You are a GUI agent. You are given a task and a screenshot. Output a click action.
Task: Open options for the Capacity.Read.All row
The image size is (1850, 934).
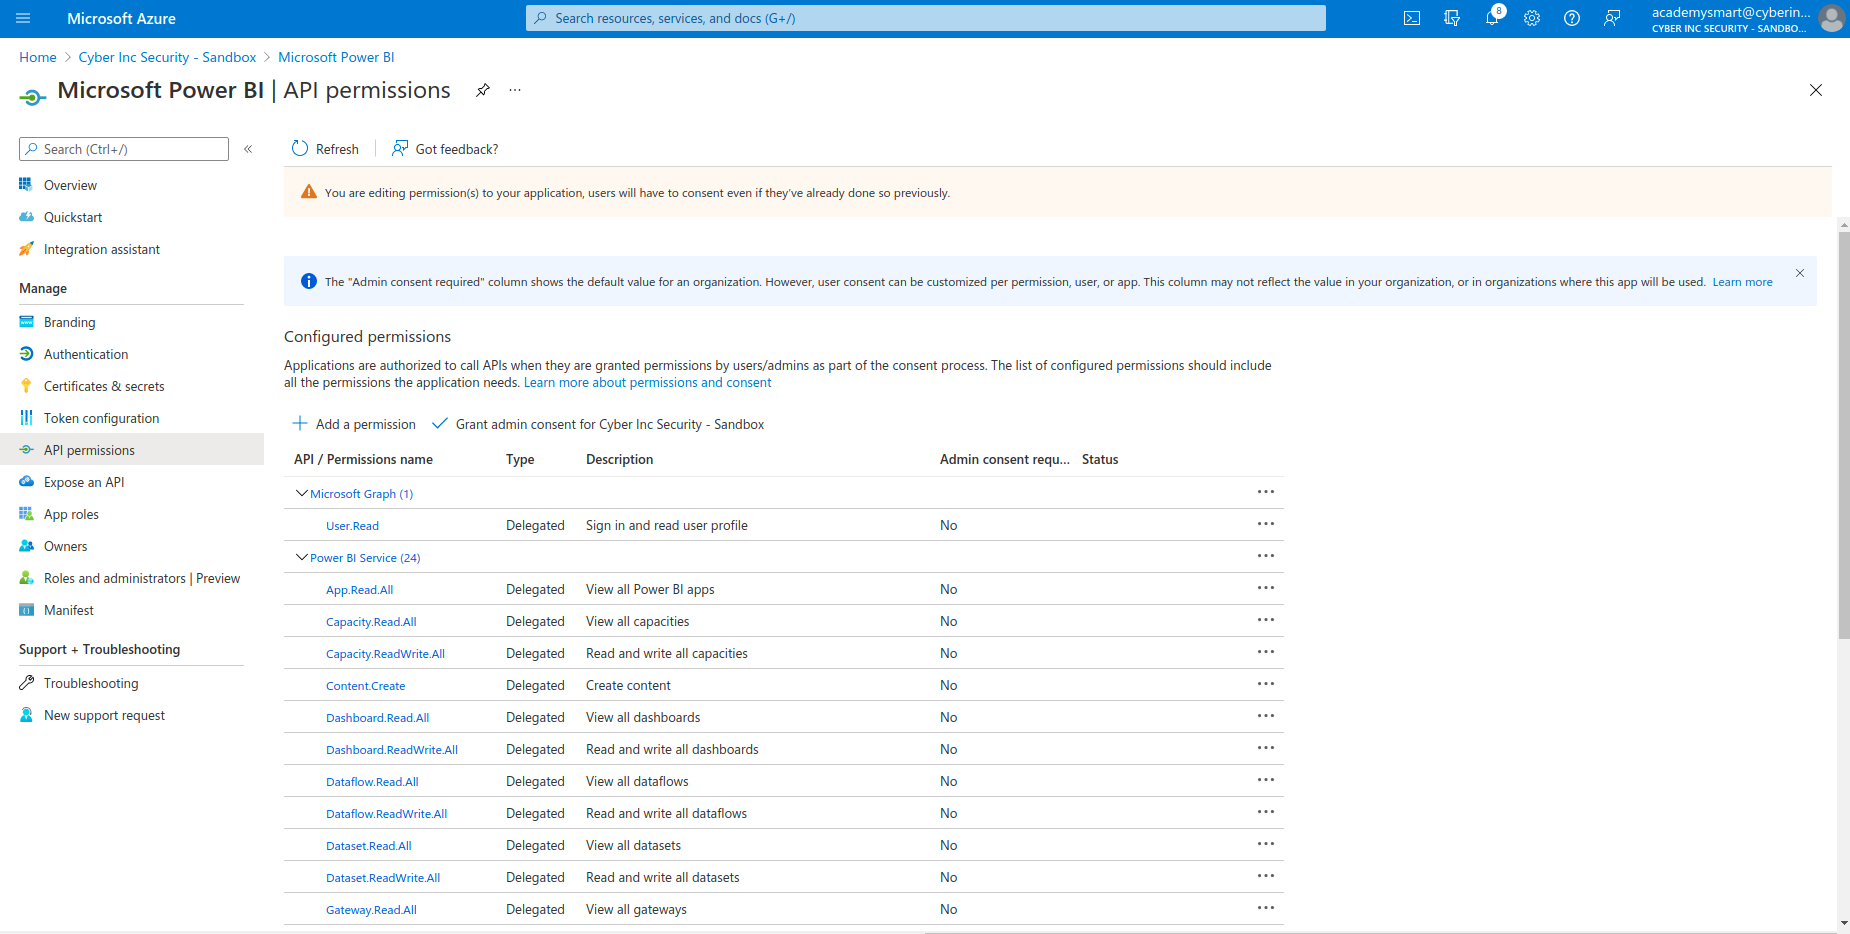tap(1266, 620)
